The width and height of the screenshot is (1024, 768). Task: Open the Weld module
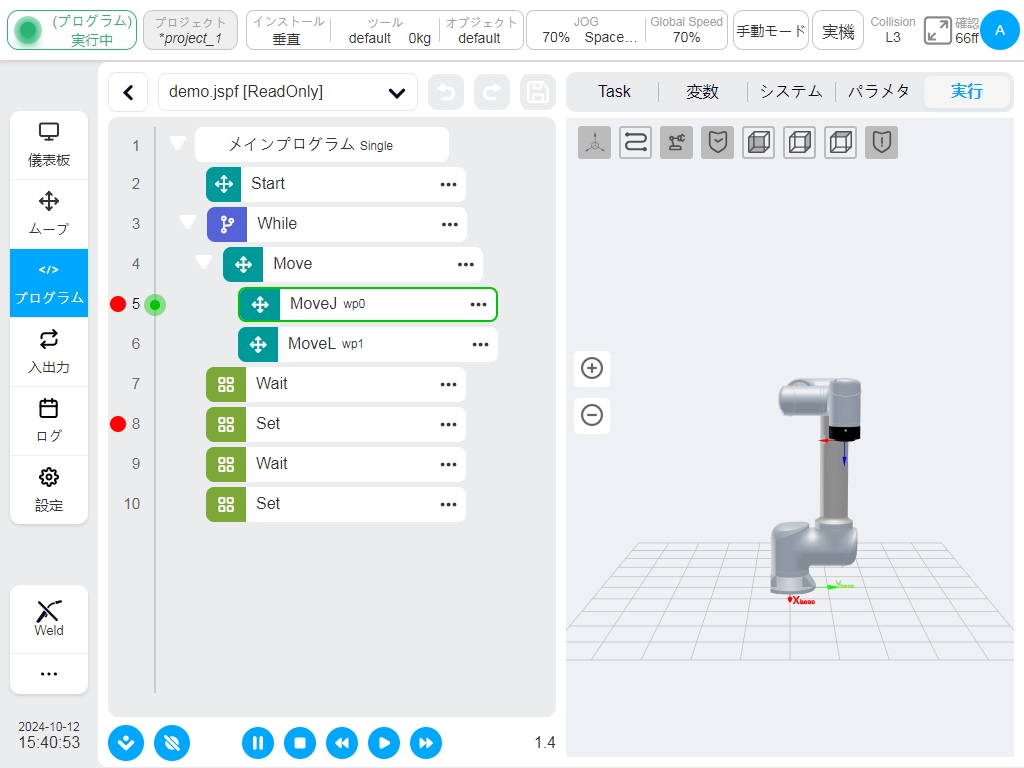pos(49,618)
